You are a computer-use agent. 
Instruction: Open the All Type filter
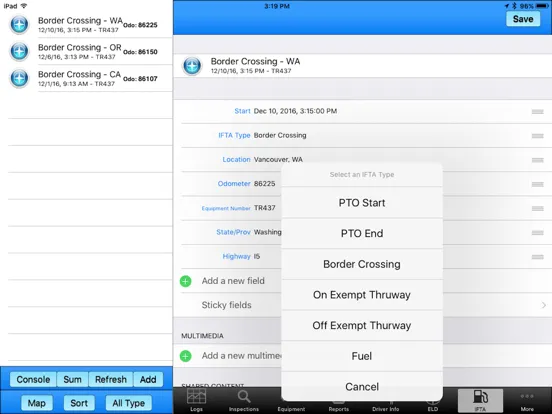(128, 403)
